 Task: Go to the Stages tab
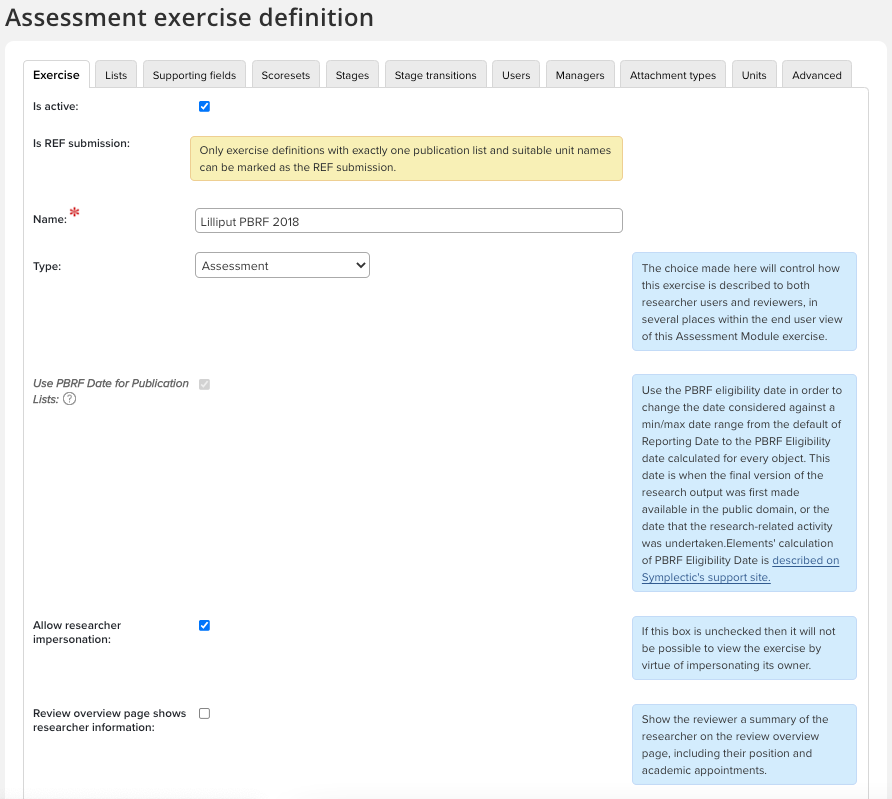pos(352,75)
